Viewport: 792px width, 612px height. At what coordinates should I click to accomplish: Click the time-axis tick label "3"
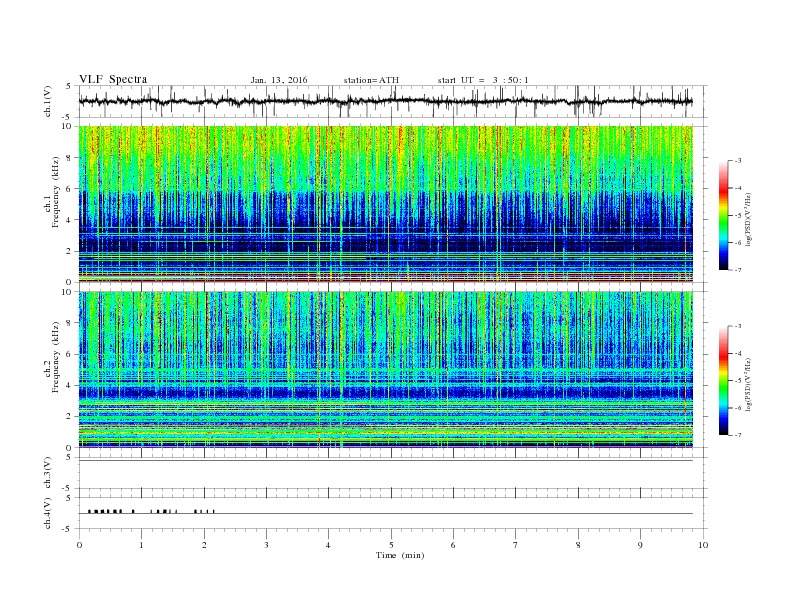267,545
